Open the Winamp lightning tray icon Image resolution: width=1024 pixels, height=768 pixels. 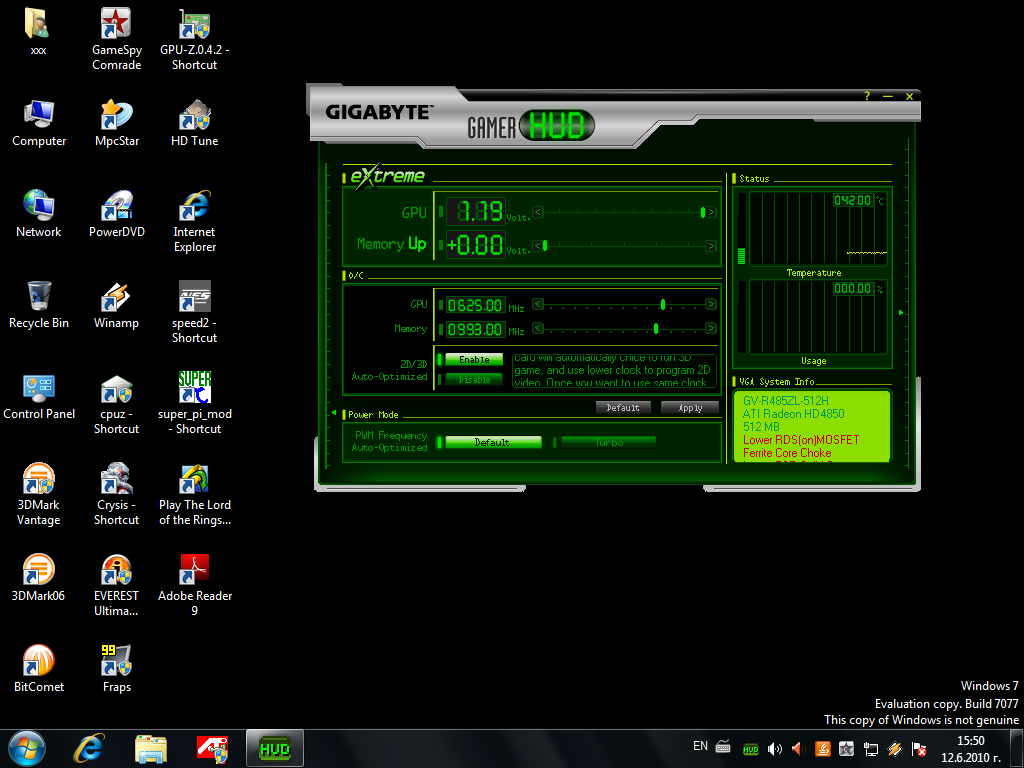coord(895,748)
